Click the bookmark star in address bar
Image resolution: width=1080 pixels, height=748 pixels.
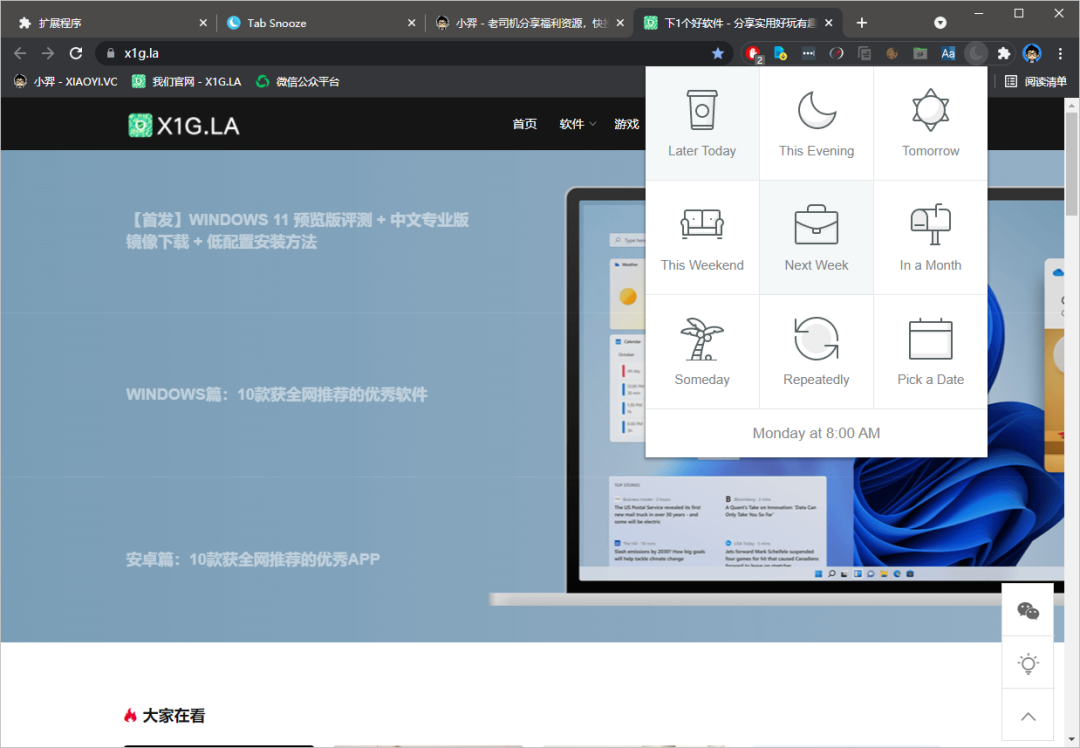[x=718, y=53]
